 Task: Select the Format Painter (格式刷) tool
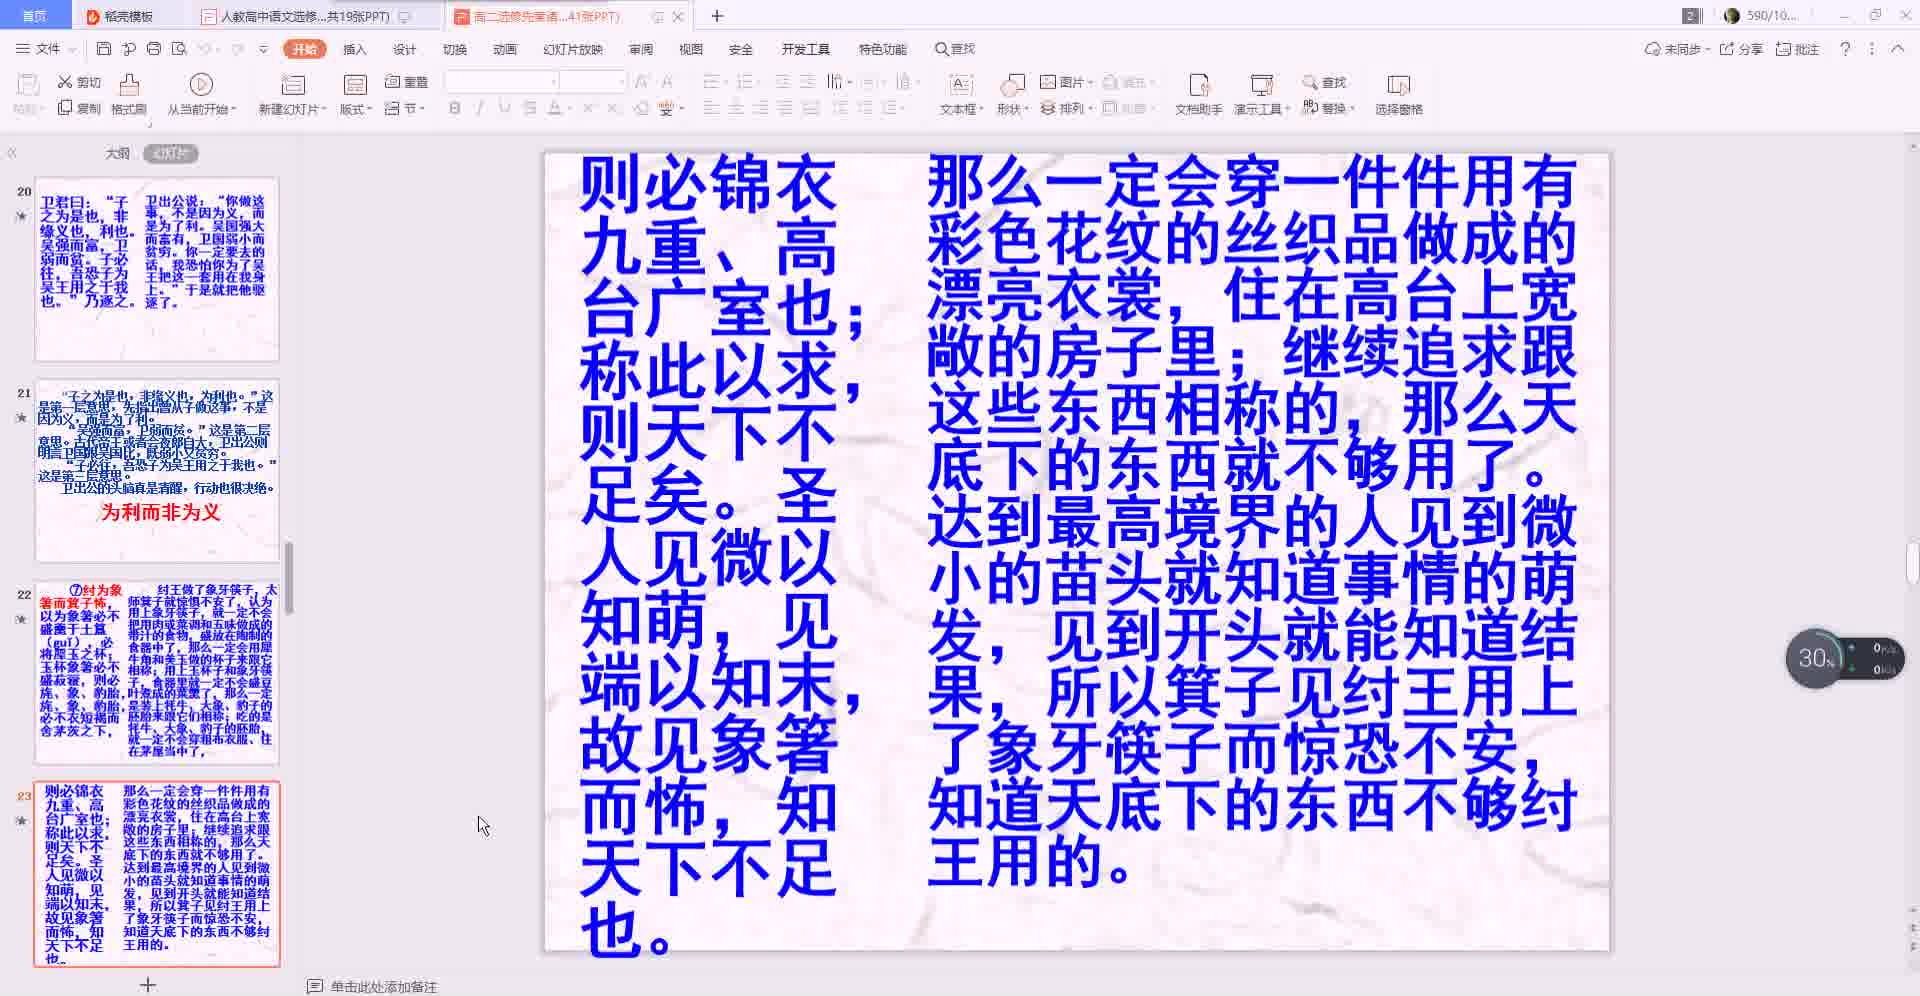coord(129,95)
